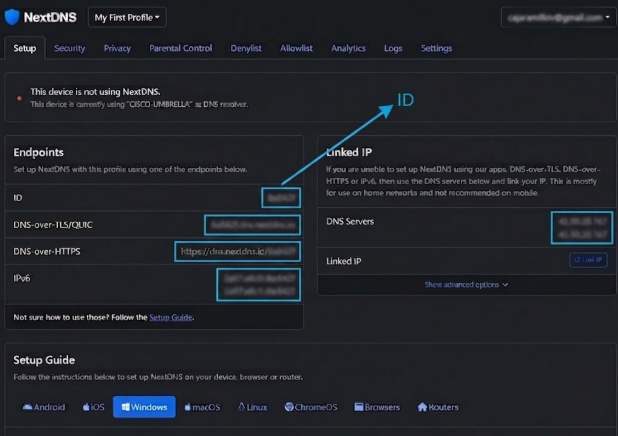This screenshot has width=618, height=436.
Task: Select the Routers platform tab
Action: click(x=438, y=407)
